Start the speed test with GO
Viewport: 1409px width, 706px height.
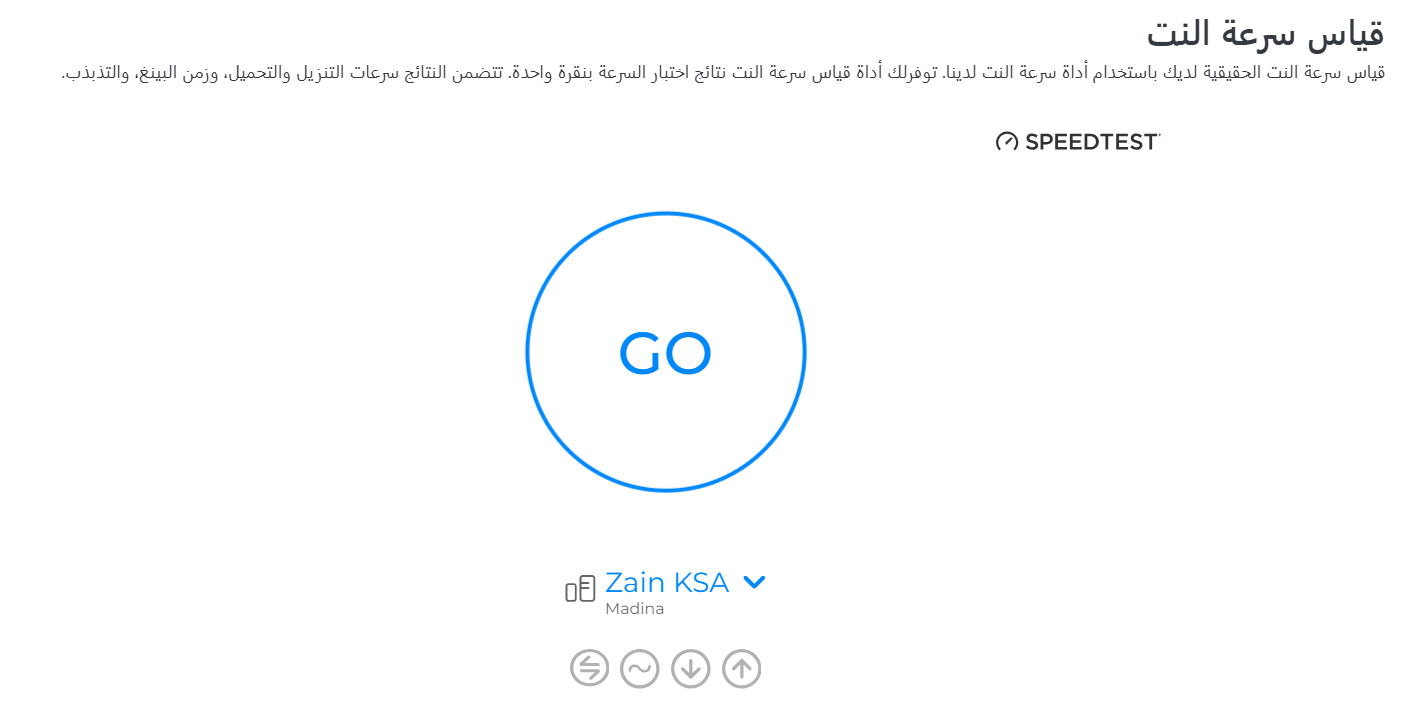click(665, 353)
